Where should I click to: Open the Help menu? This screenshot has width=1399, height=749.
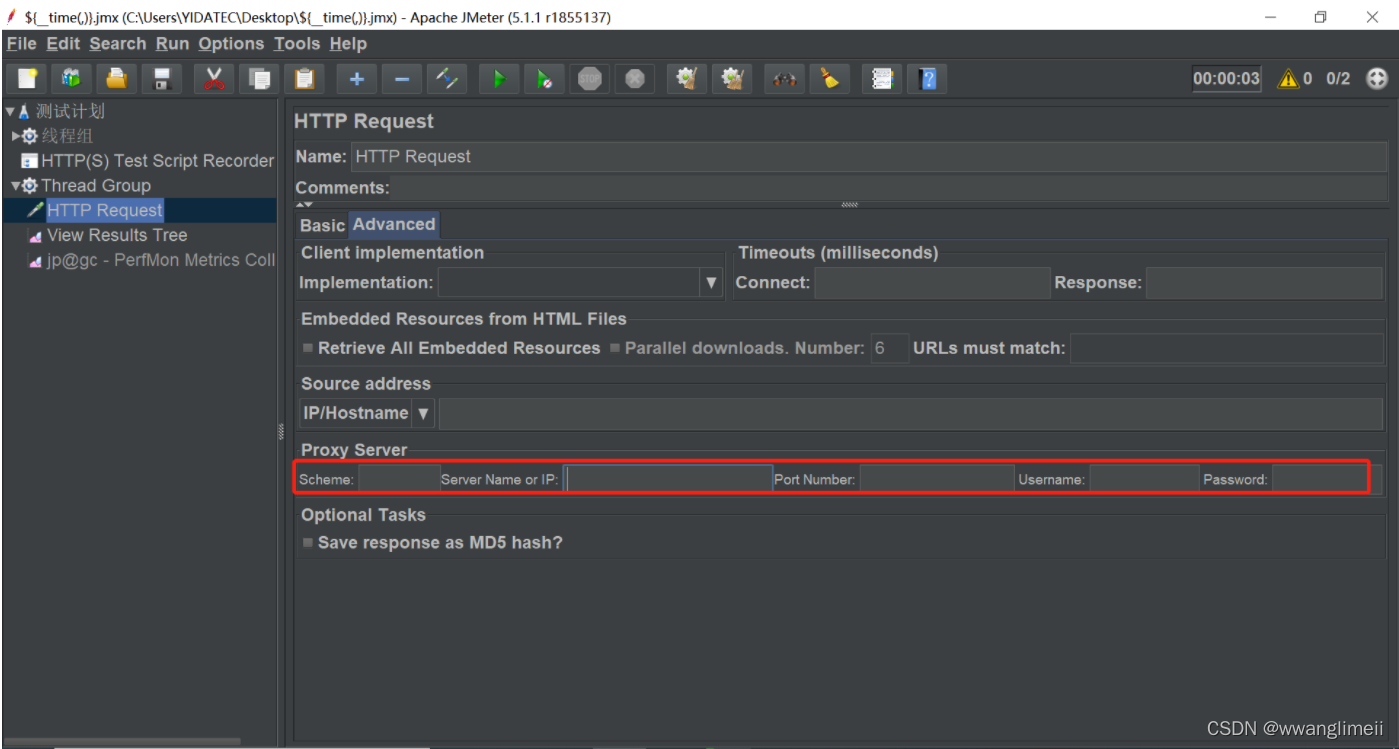pyautogui.click(x=348, y=44)
